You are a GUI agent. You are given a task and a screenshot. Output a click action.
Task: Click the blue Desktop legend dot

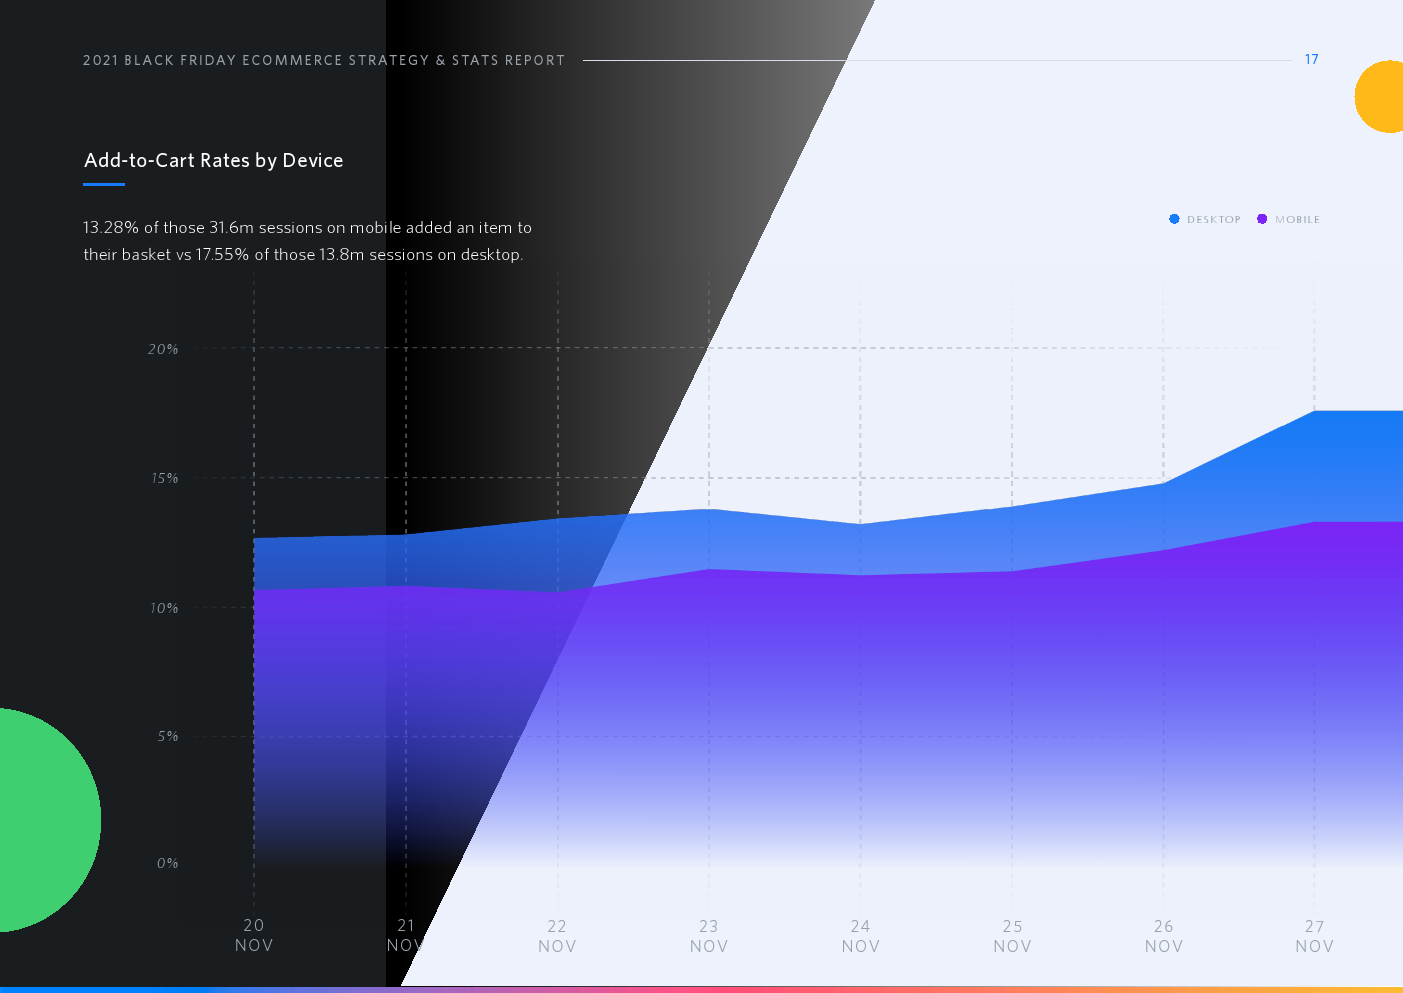[x=1174, y=219]
